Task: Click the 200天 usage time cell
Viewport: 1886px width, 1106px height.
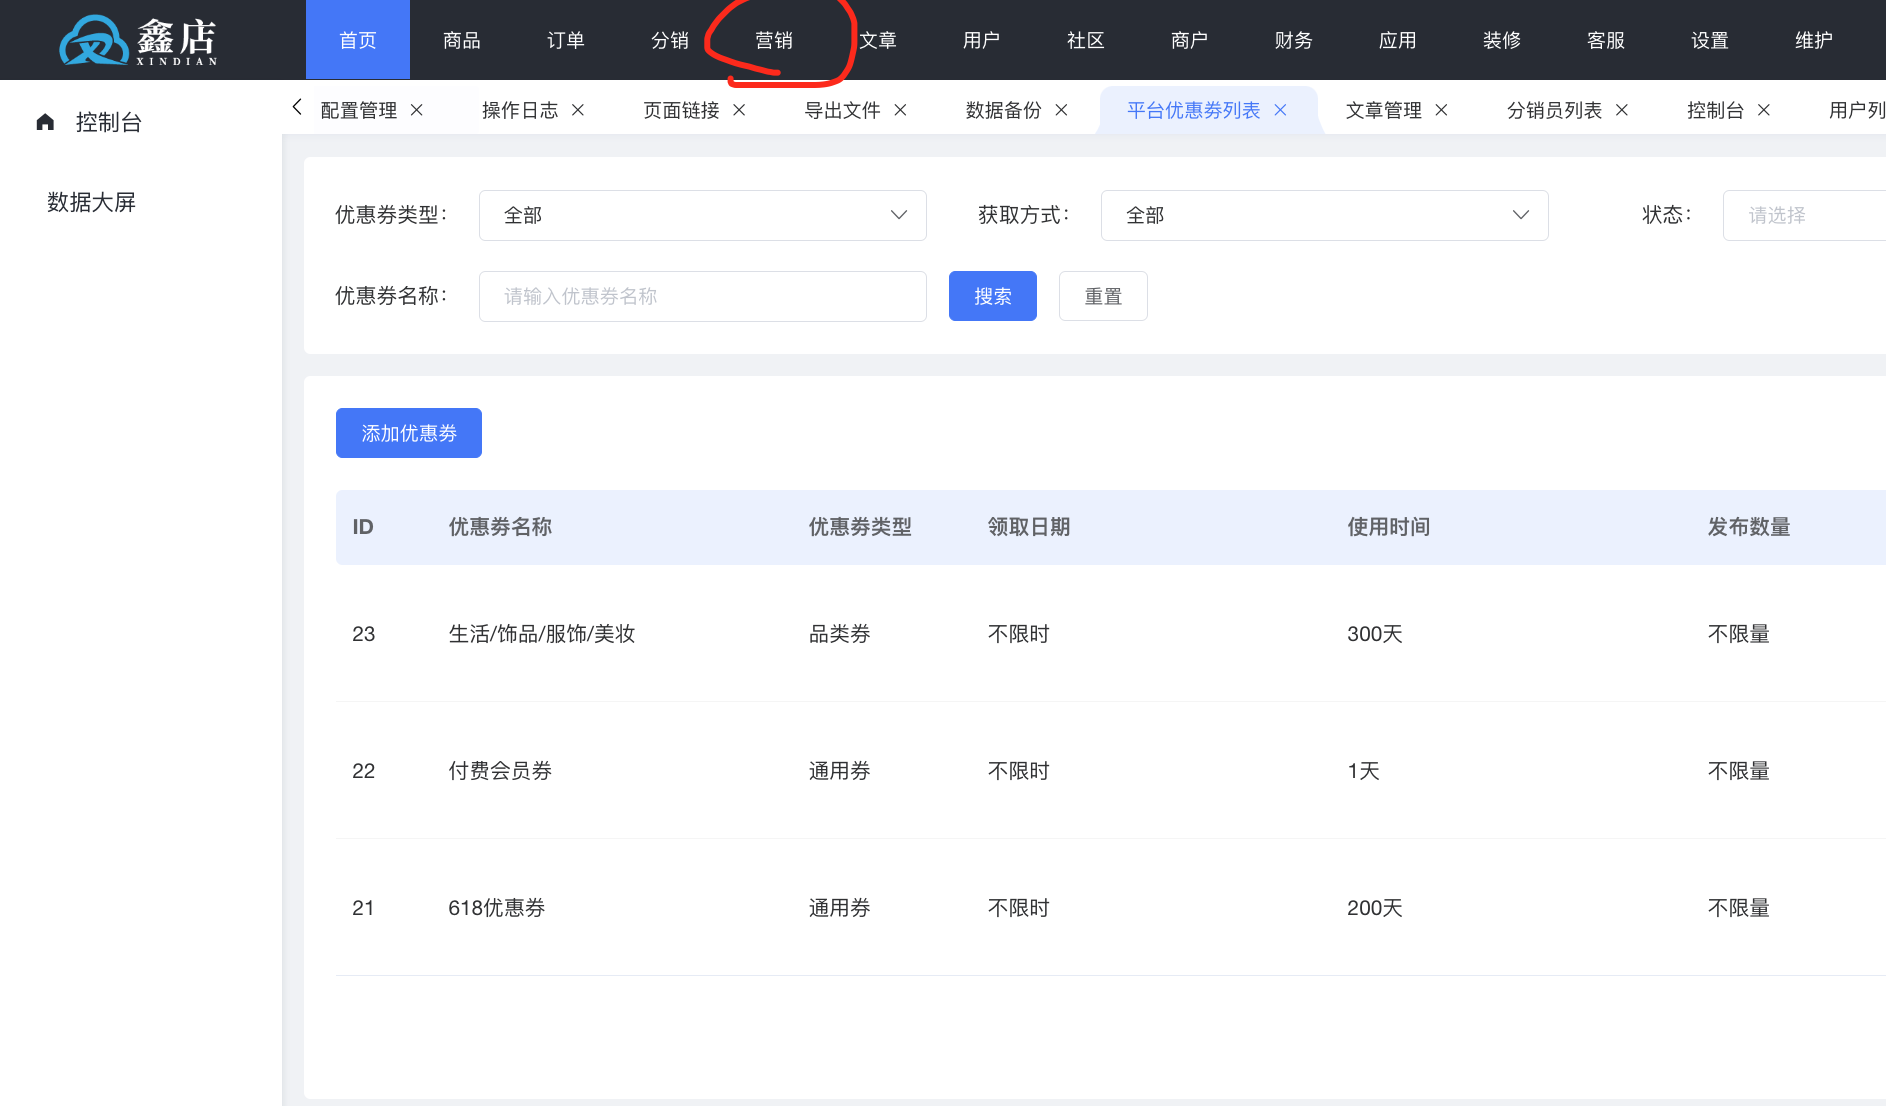Action: tap(1375, 908)
